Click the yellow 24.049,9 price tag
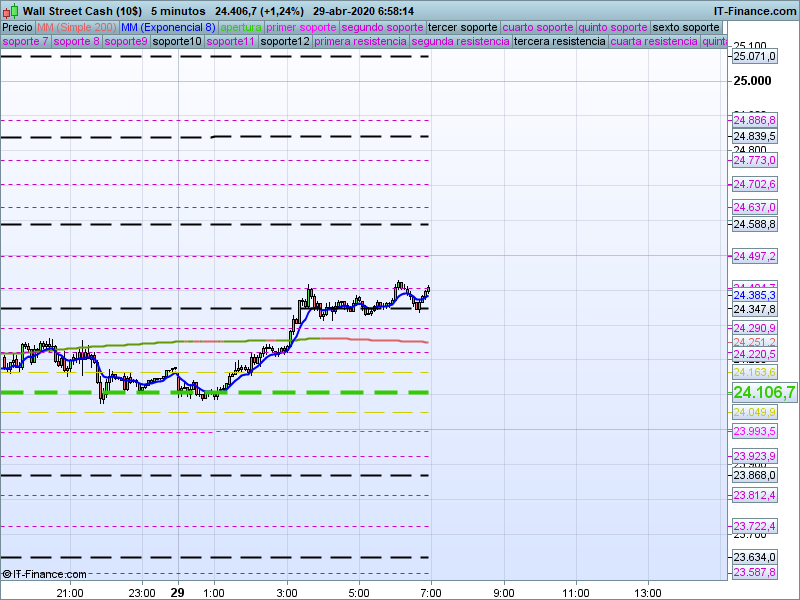Screen dimensions: 800x600 pyautogui.click(x=755, y=412)
